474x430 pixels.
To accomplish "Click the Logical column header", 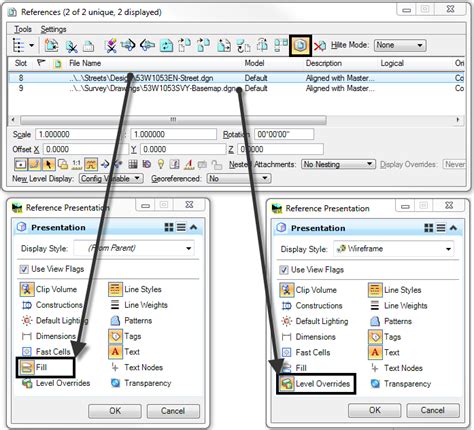I will [392, 63].
